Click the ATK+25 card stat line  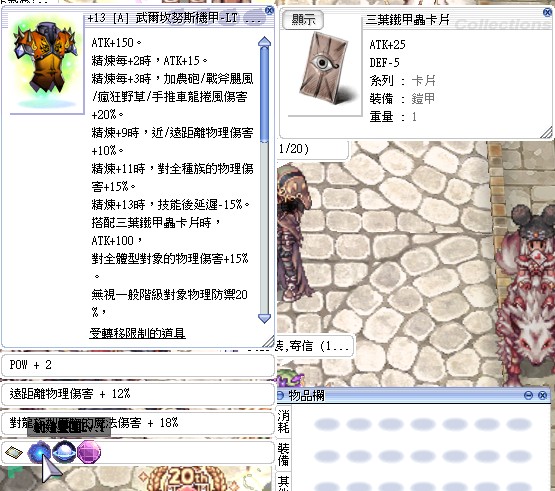click(388, 45)
